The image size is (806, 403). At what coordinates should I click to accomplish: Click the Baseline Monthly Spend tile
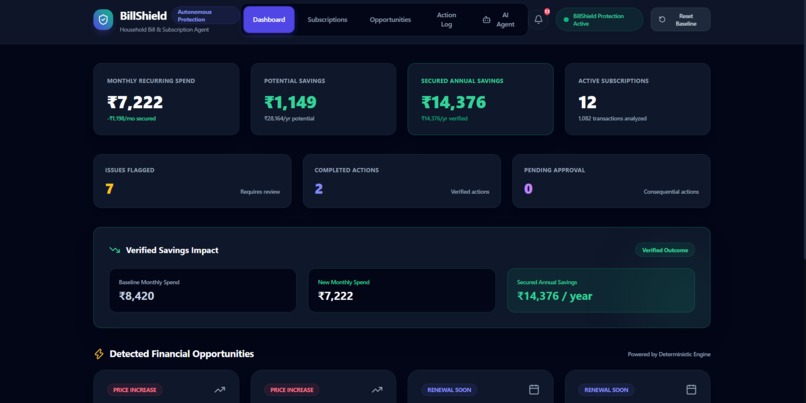point(203,290)
